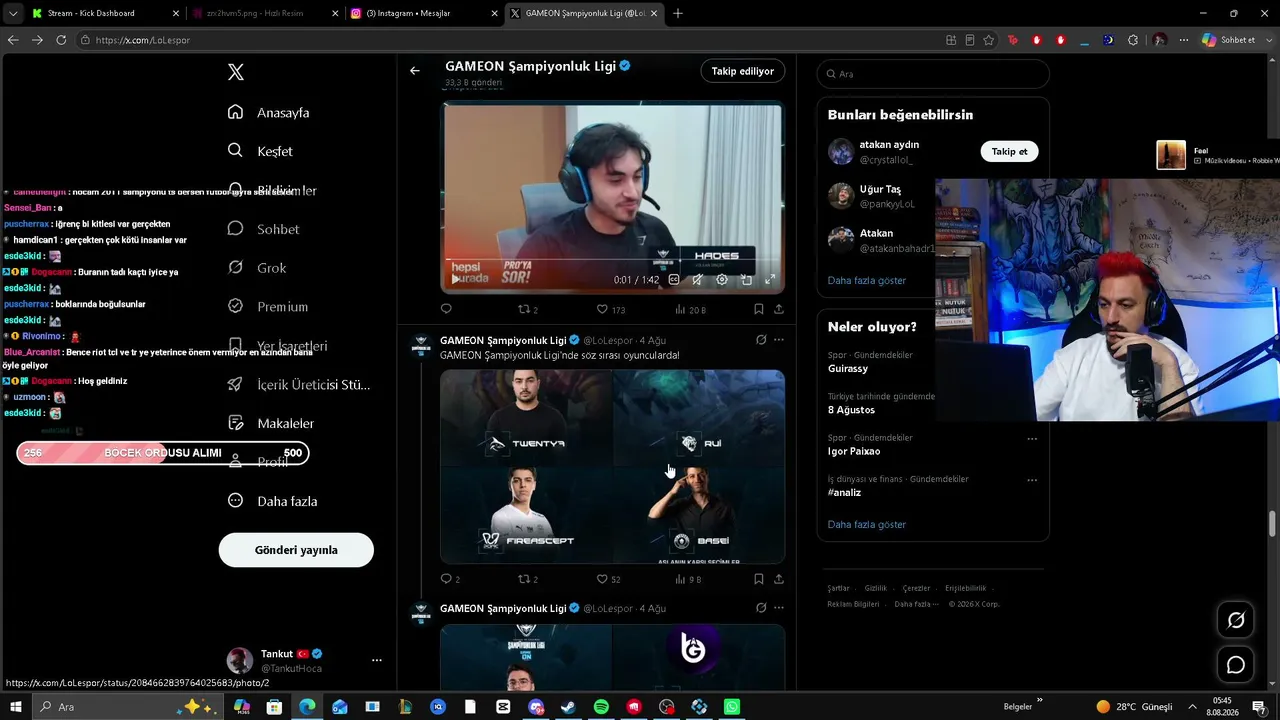Viewport: 1280px width, 720px height.
Task: Expand the browser tab search dropdown
Action: click(13, 13)
